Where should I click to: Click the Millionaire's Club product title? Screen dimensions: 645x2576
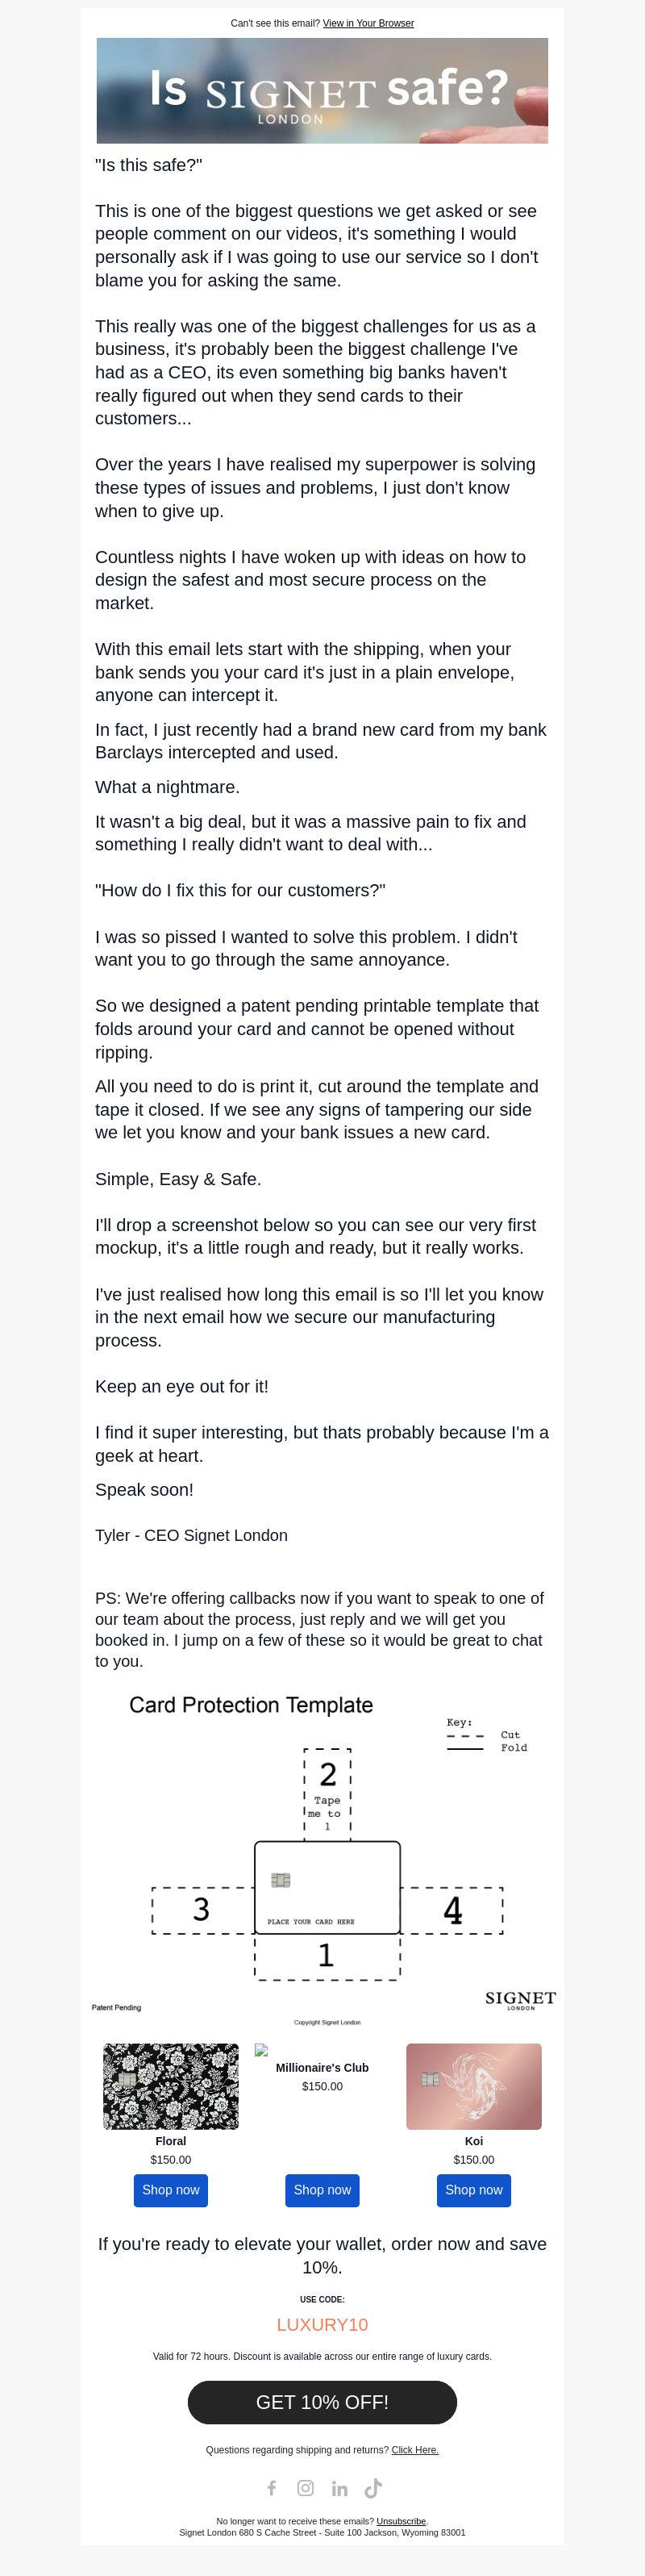point(322,2067)
